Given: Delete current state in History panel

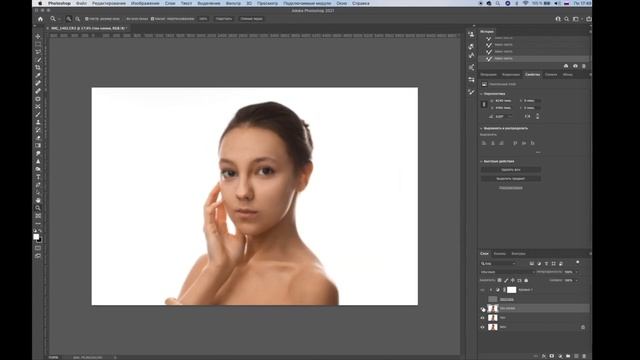Looking at the screenshot, I should (584, 66).
